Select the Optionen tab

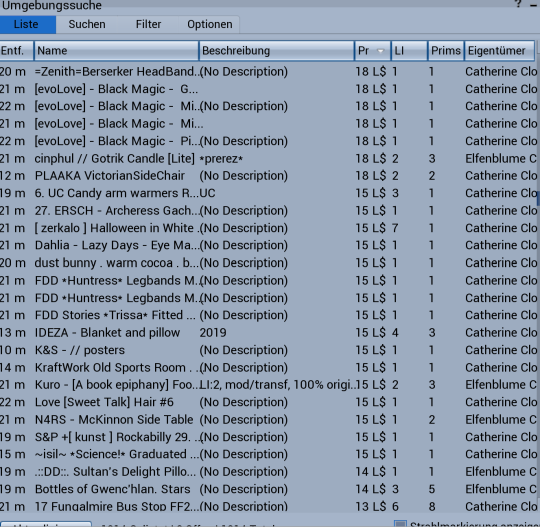pyautogui.click(x=209, y=24)
